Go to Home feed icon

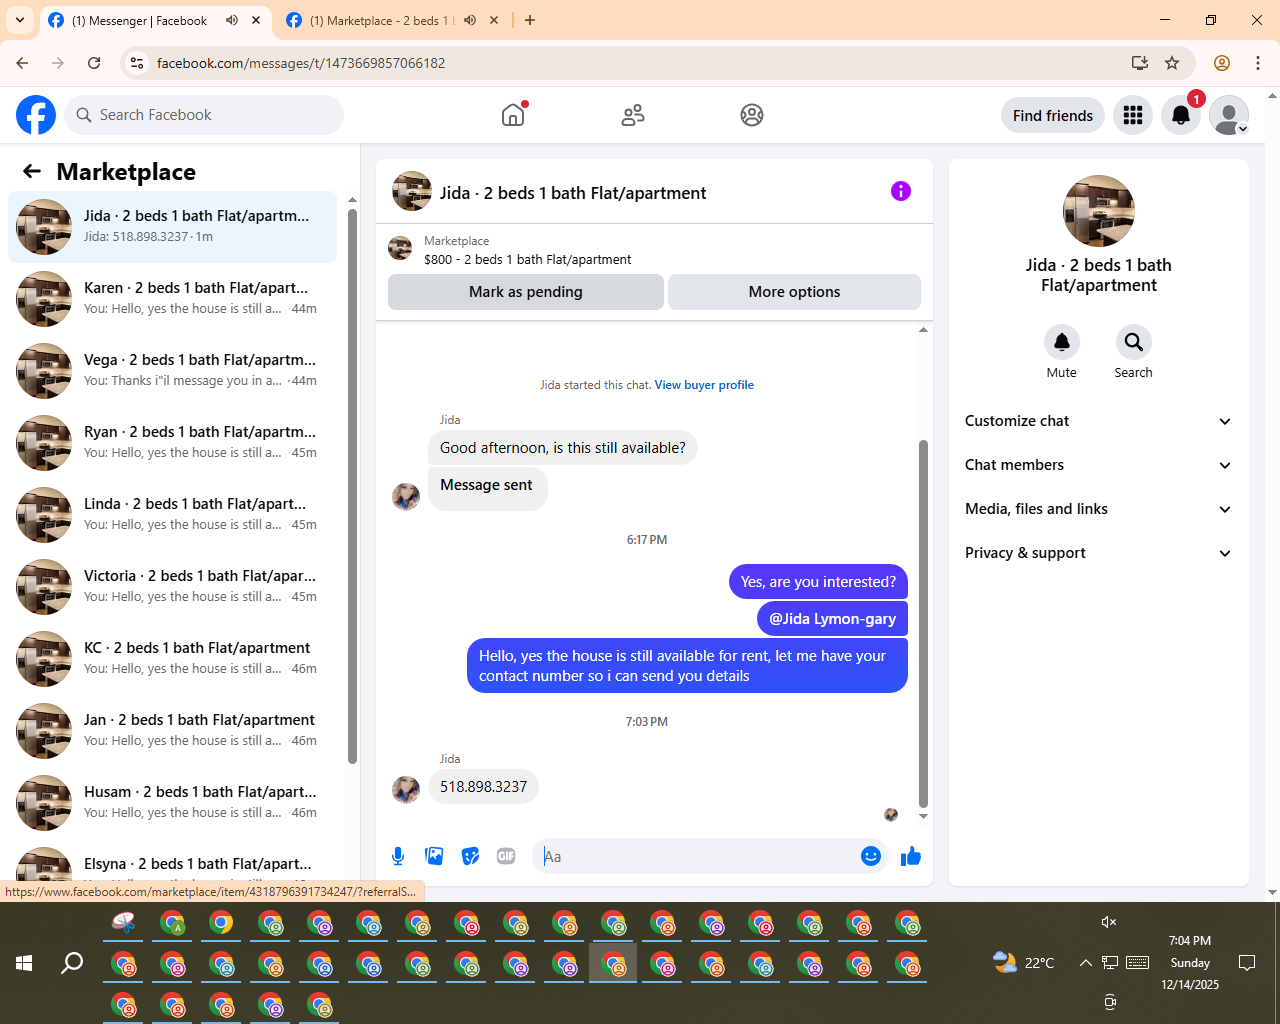tap(513, 115)
